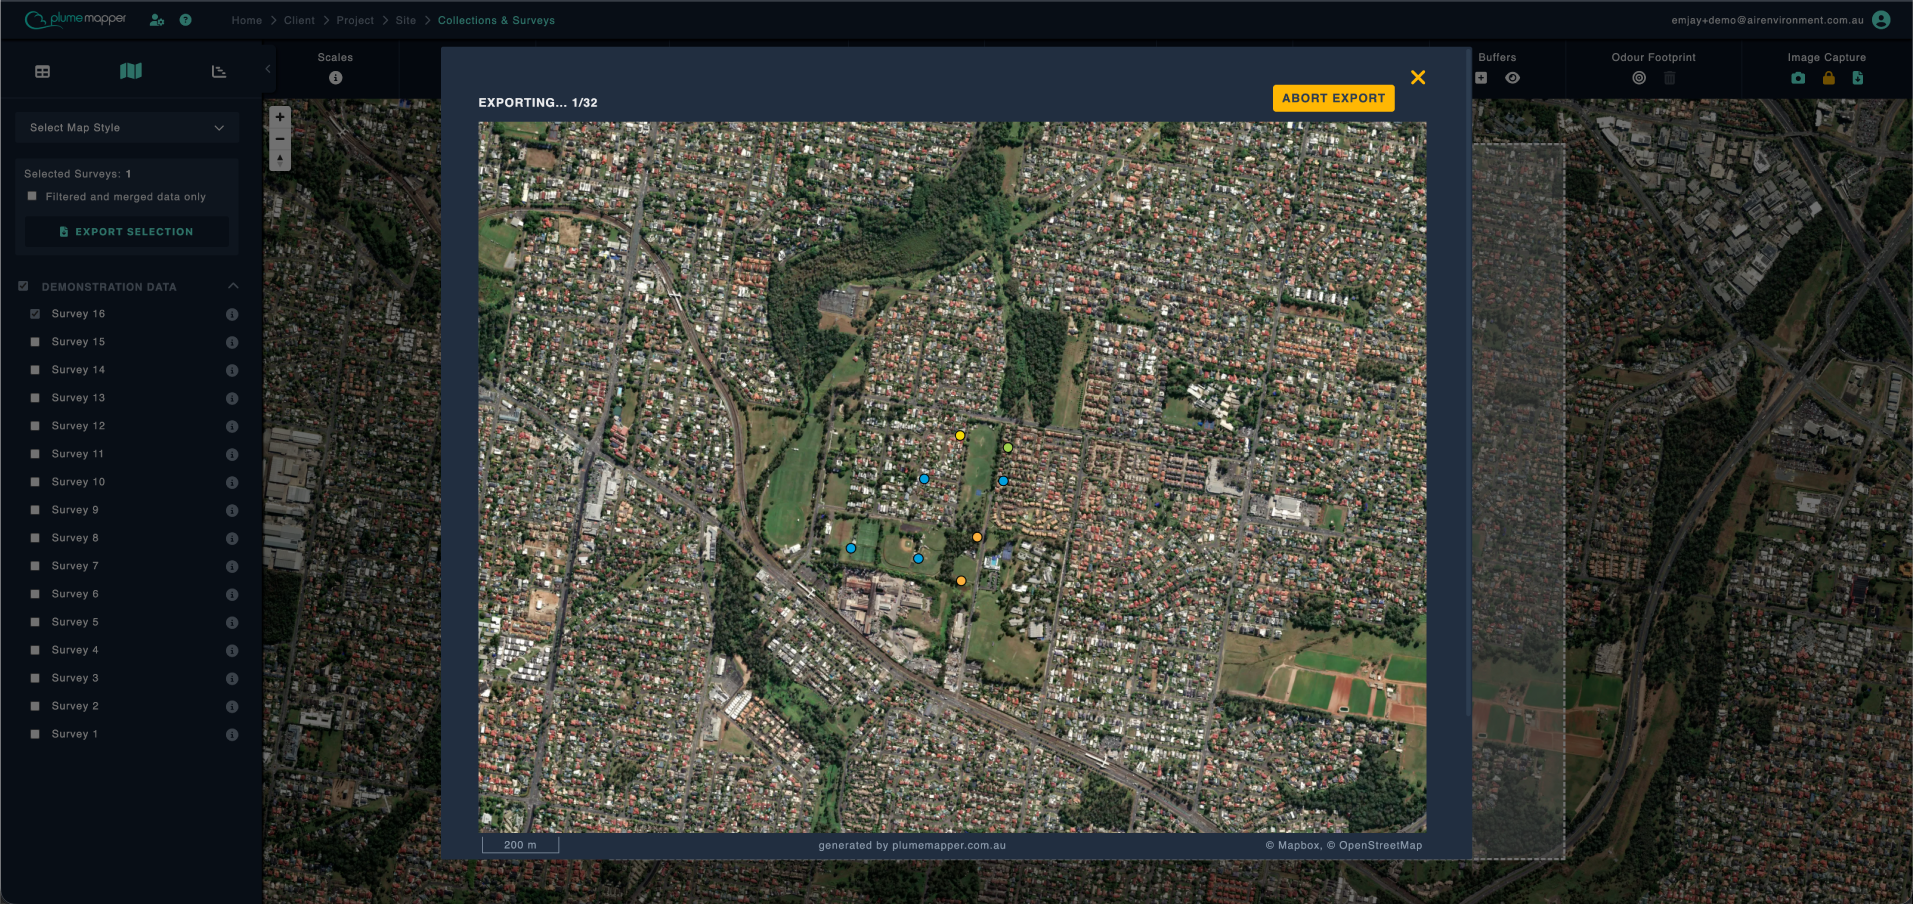The height and width of the screenshot is (904, 1913).
Task: Select Survey 4 row label
Action: coord(75,650)
